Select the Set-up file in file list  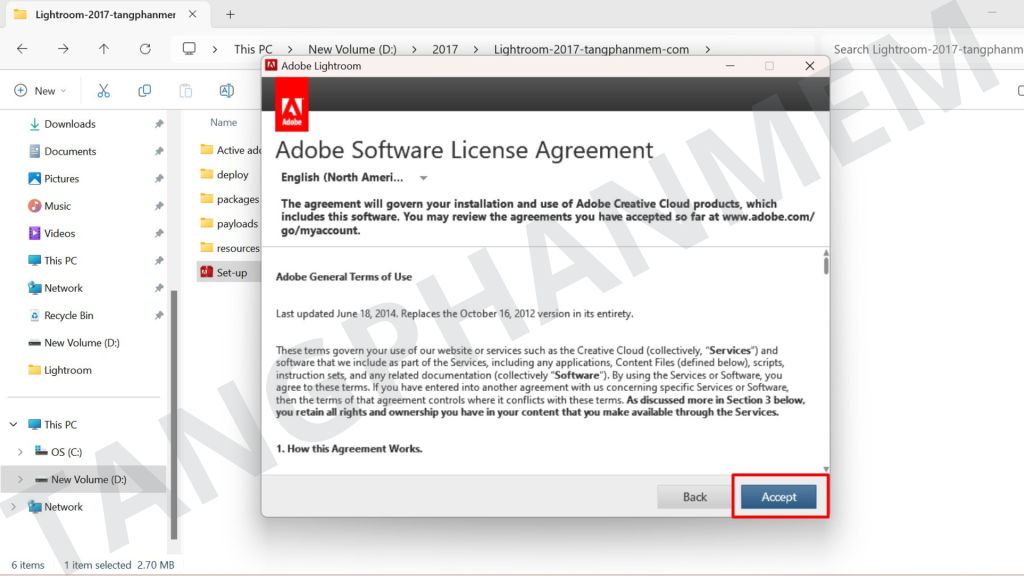(231, 272)
